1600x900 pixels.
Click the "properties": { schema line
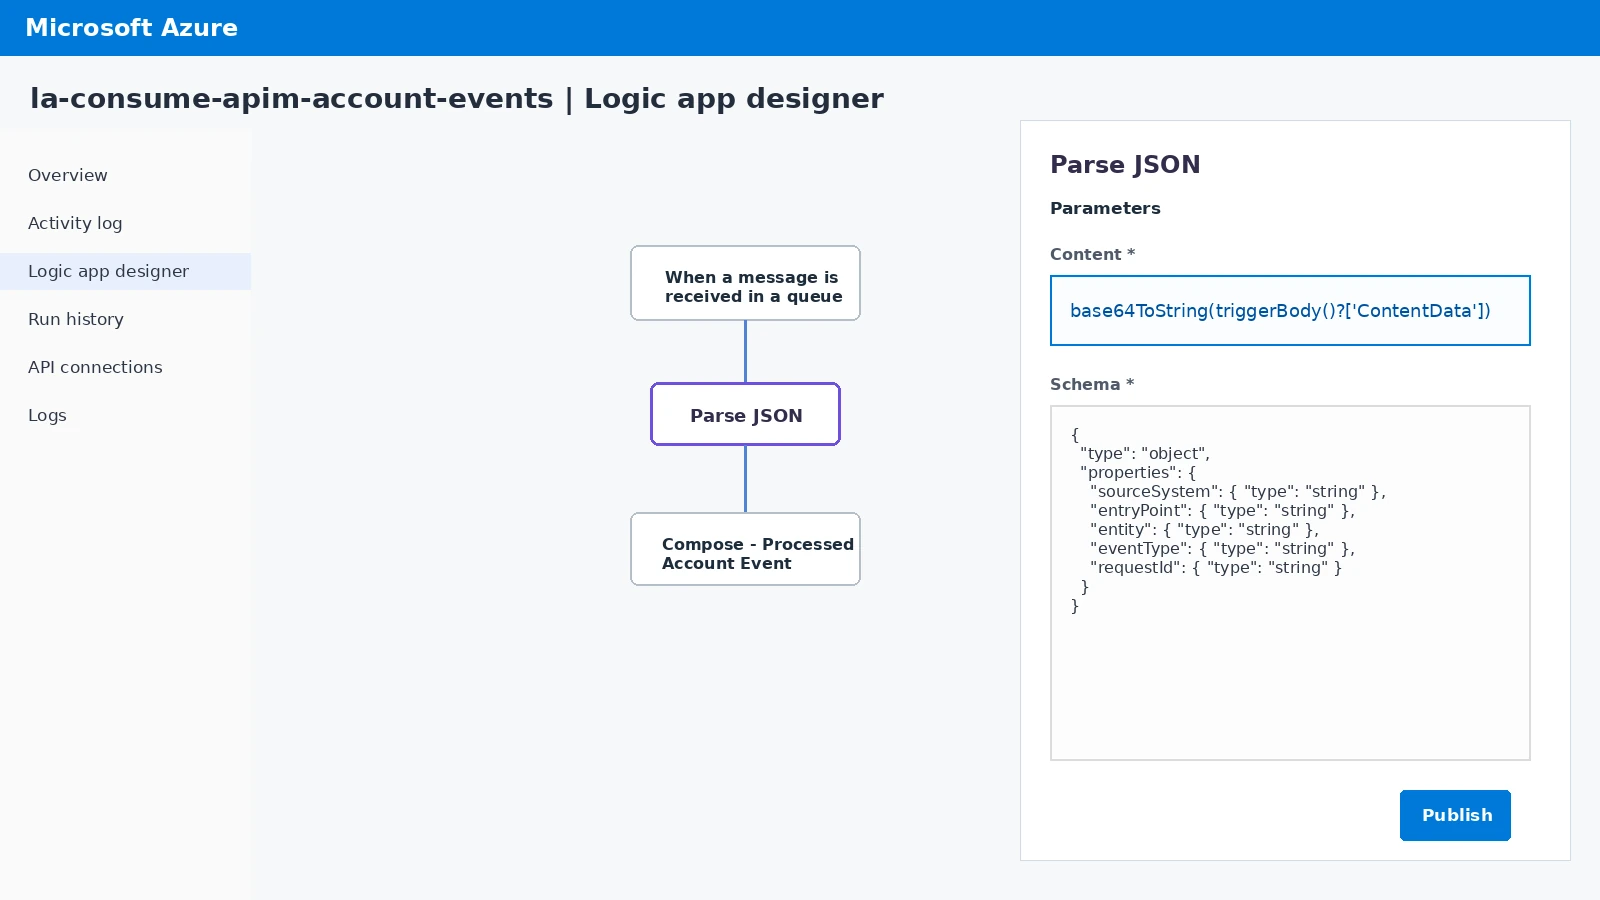(x=1138, y=472)
